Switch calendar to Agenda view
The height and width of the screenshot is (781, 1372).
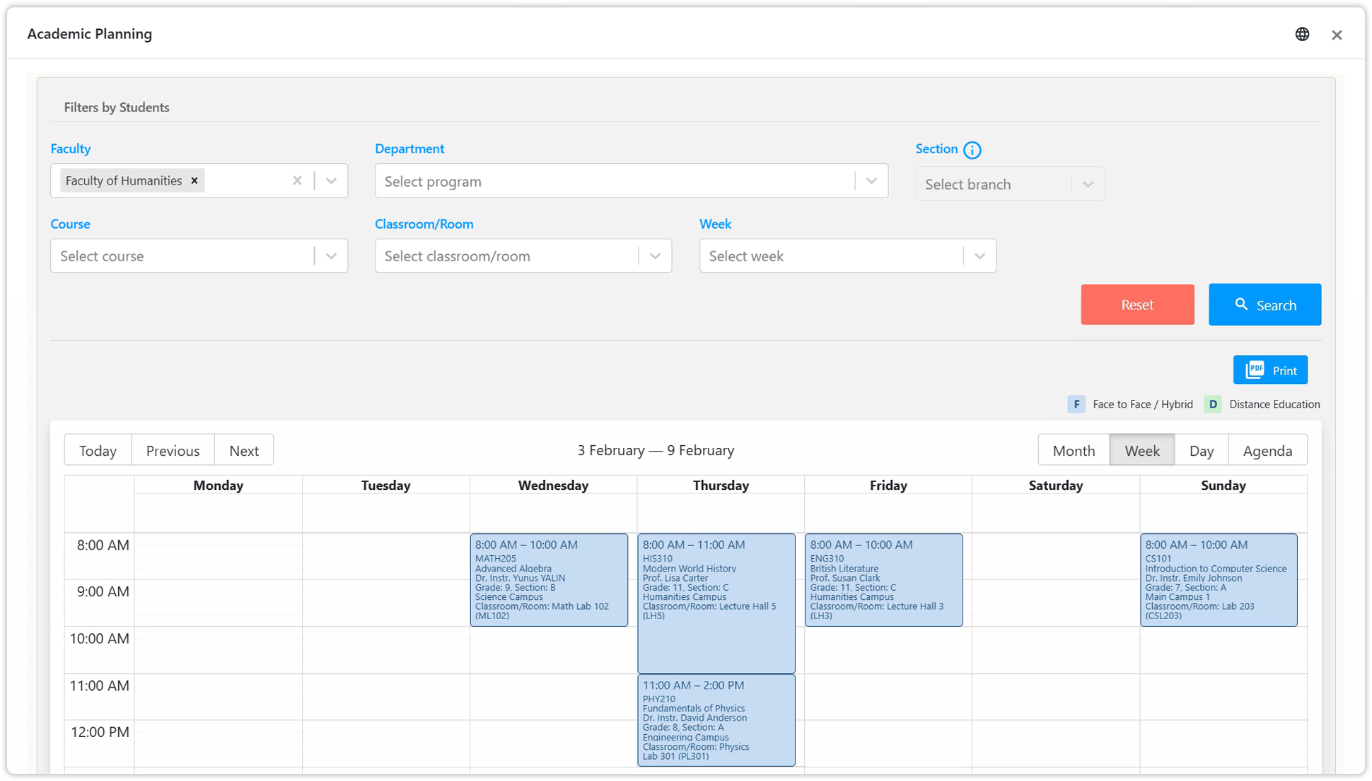1267,450
